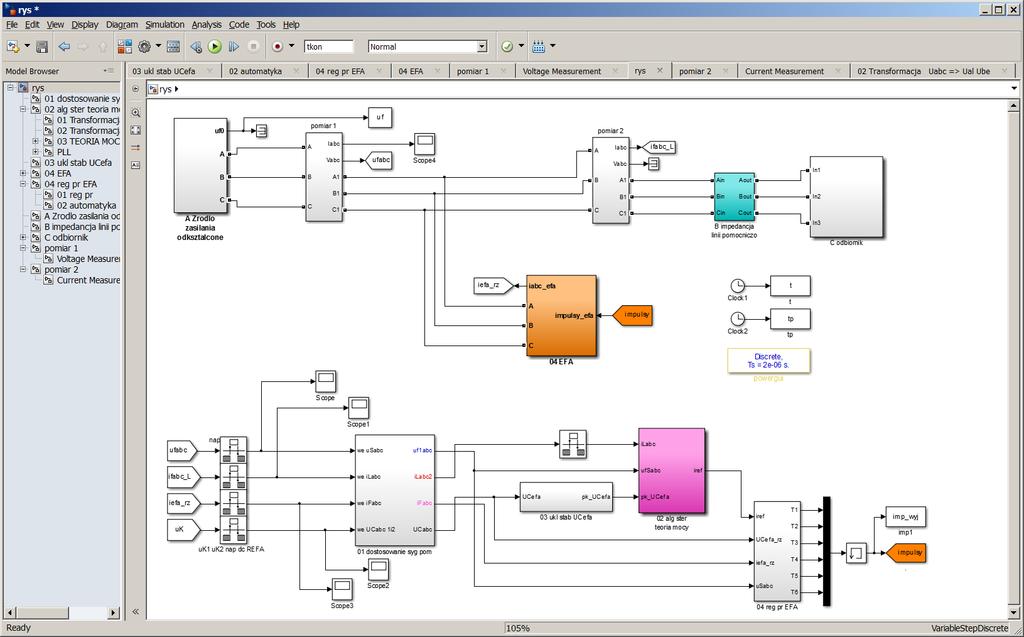This screenshot has height=637, width=1024.
Task: Toggle Hide/Show Explorer Bar palette icon
Action: [x=135, y=89]
